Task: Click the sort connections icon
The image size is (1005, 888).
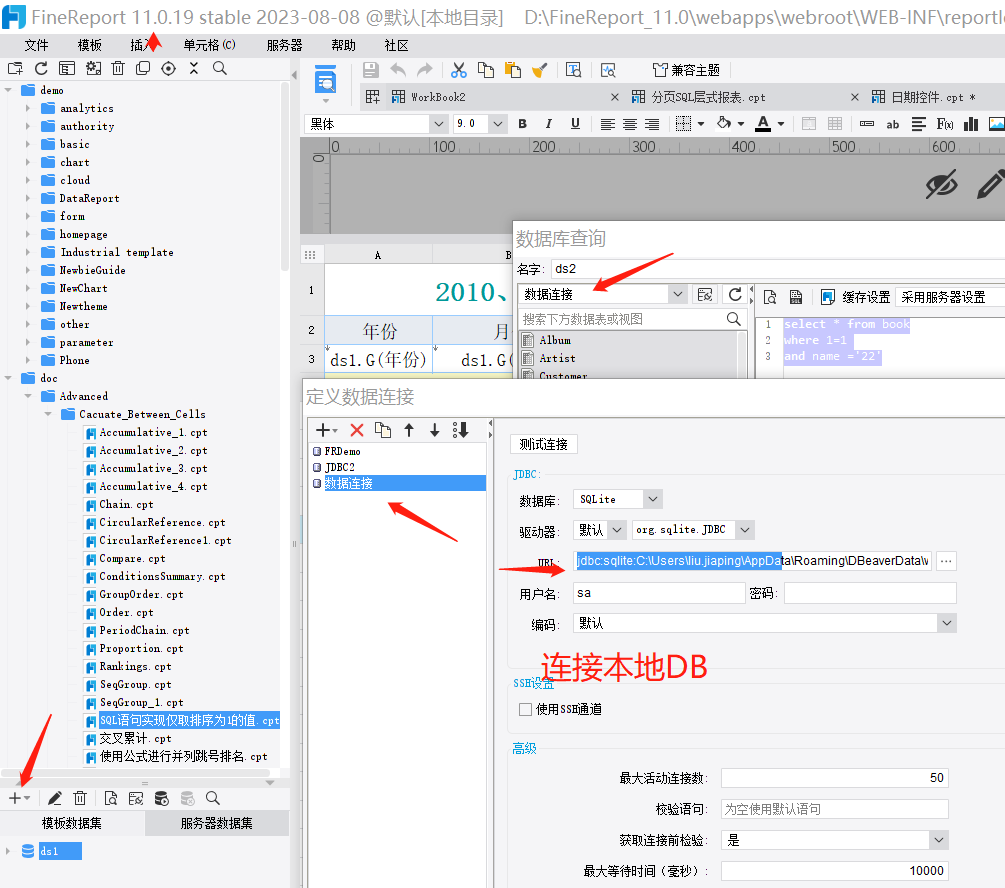Action: [461, 430]
